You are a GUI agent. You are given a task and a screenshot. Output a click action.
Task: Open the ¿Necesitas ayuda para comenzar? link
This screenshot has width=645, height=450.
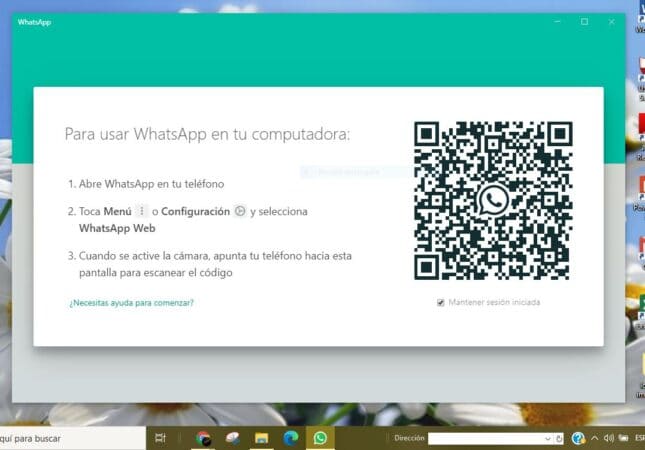point(131,303)
